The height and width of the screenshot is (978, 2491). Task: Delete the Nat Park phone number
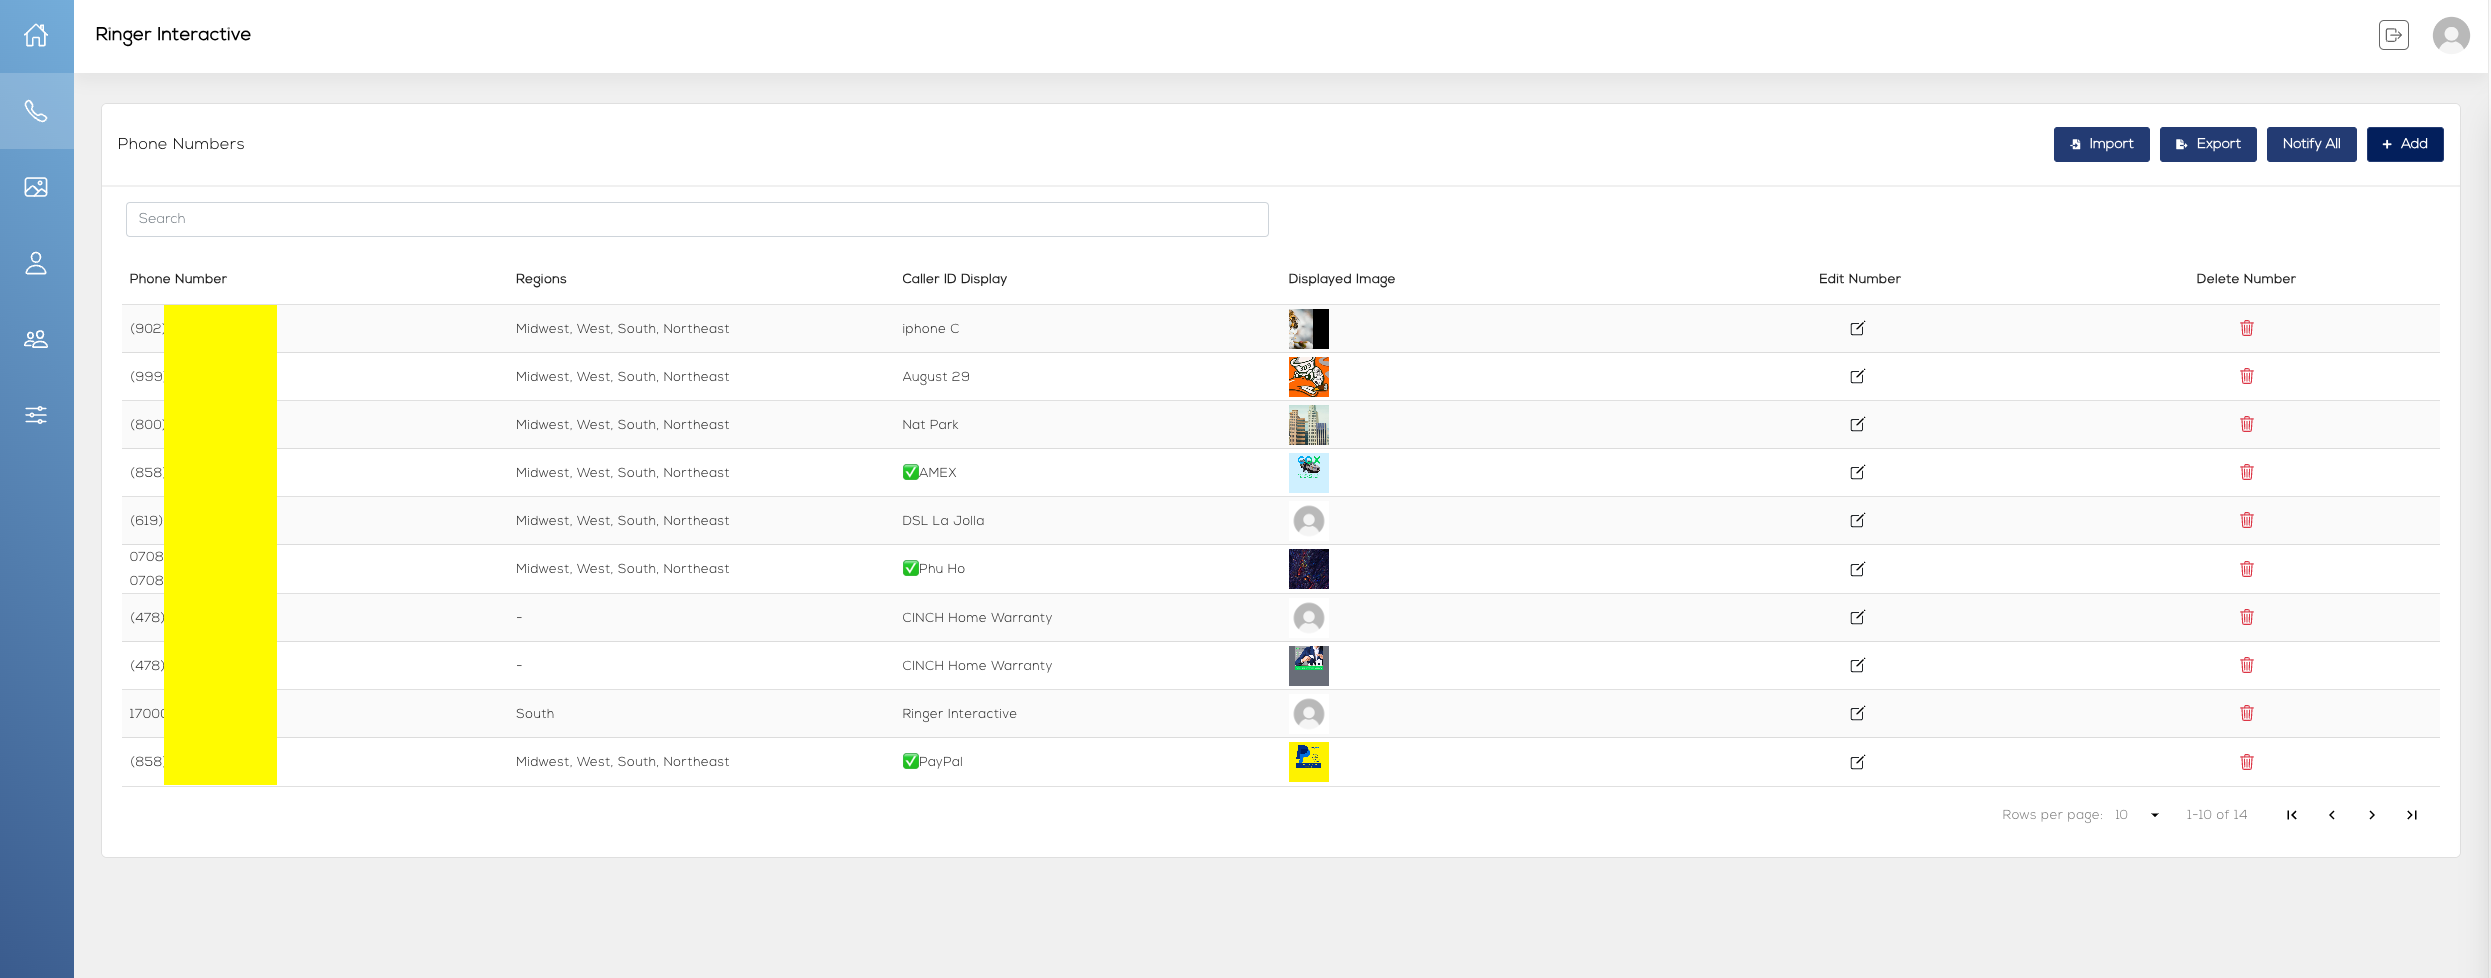[2246, 424]
